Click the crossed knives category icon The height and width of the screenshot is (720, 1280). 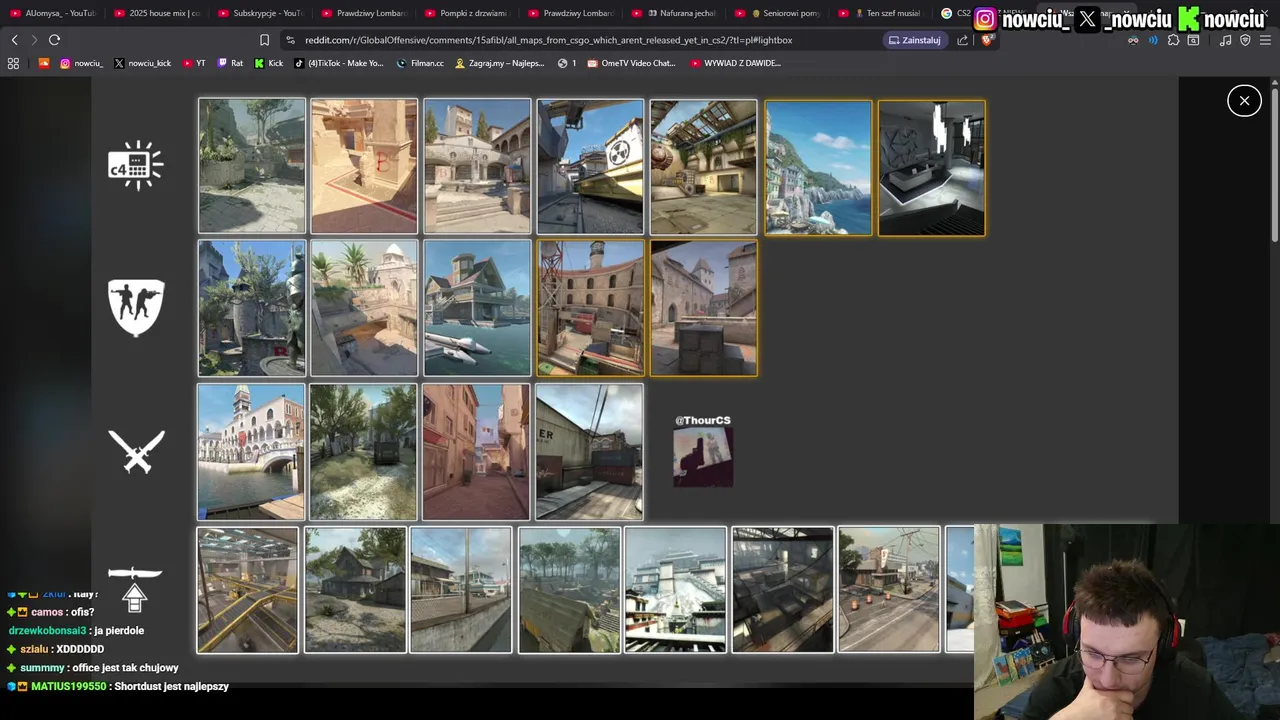coord(136,451)
